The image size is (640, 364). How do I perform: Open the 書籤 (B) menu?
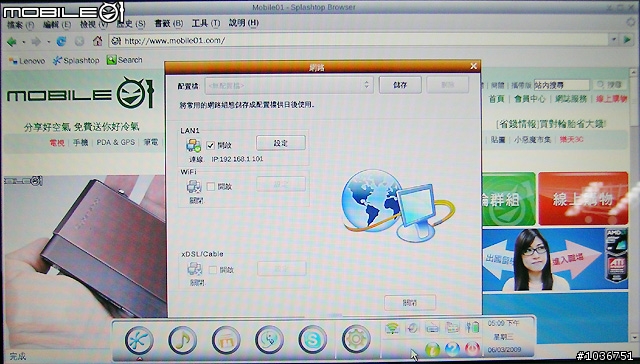point(169,24)
